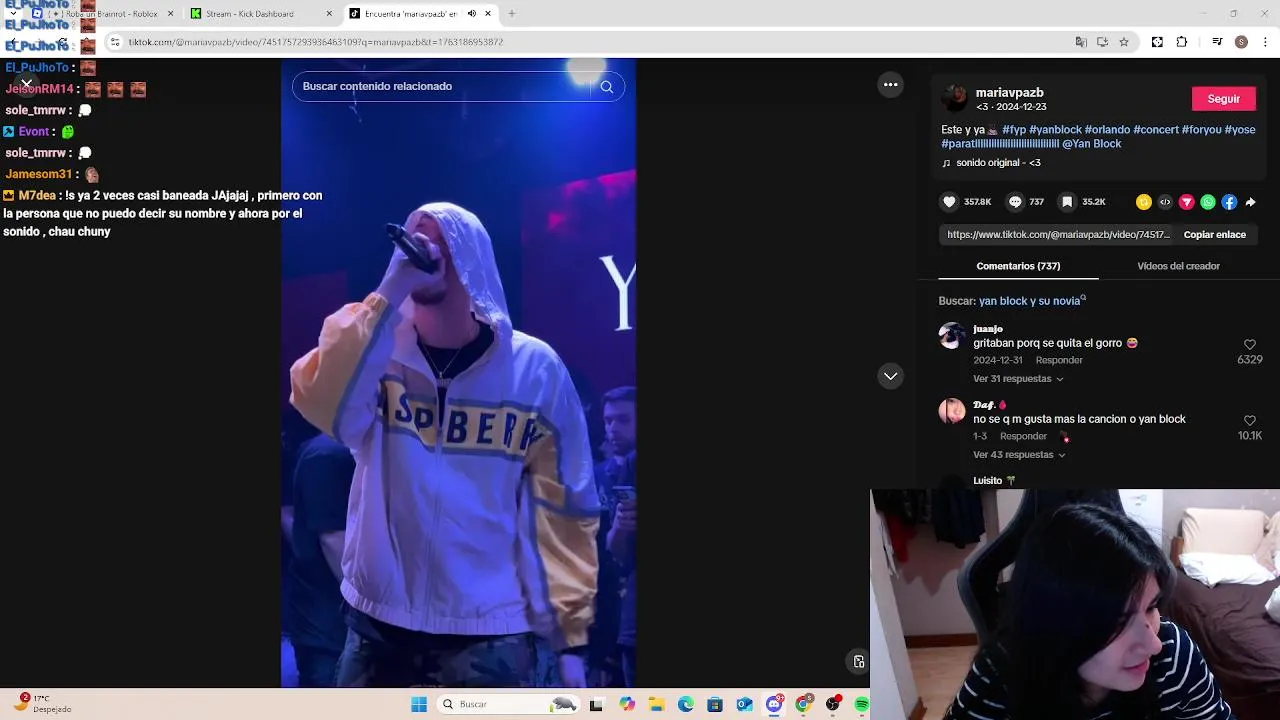Repost the video with the yellow icon
Viewport: 1280px width, 720px height.
tap(1144, 202)
